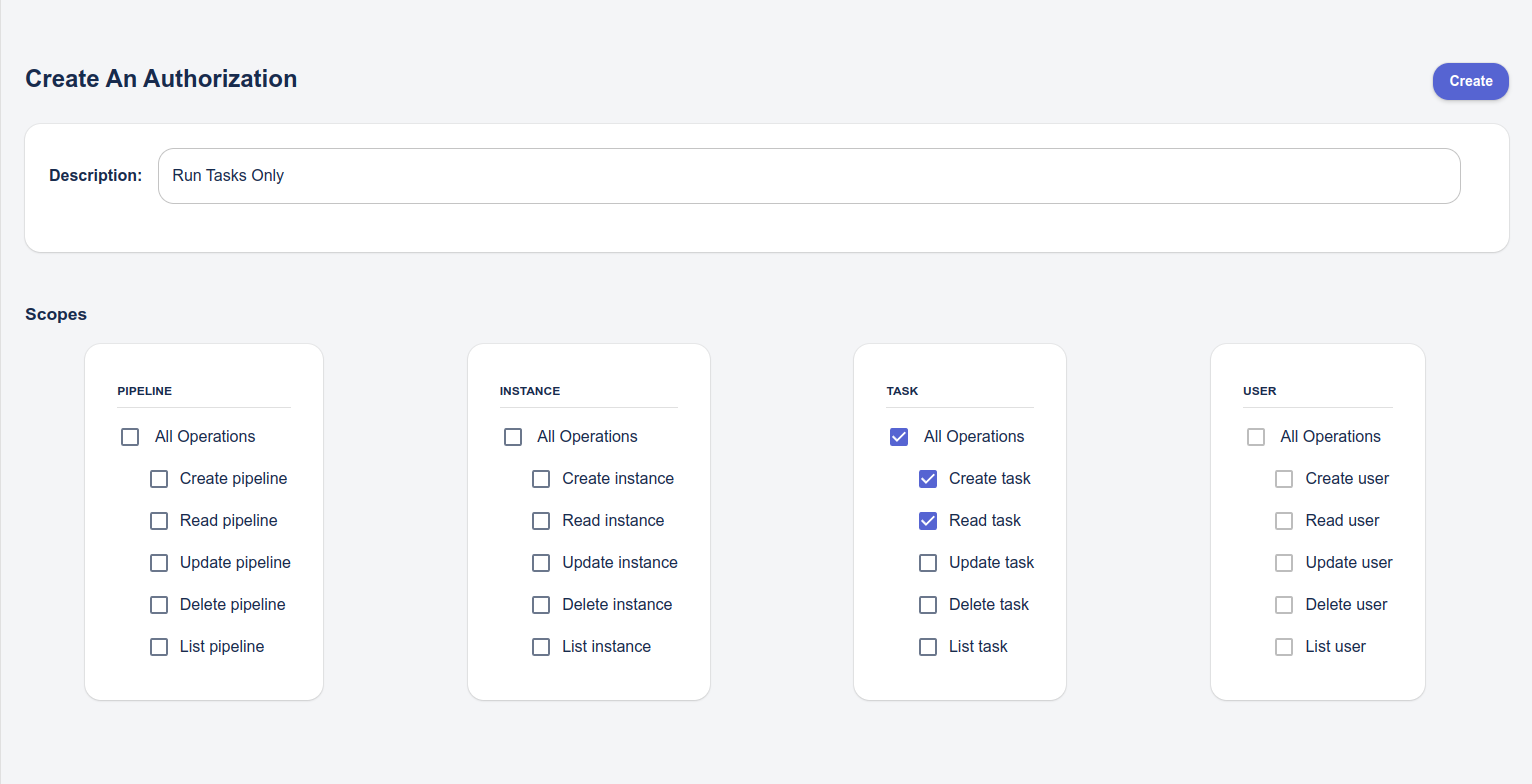Select the Update user checkbox
Screen dimensions: 1532x784
[1284, 563]
